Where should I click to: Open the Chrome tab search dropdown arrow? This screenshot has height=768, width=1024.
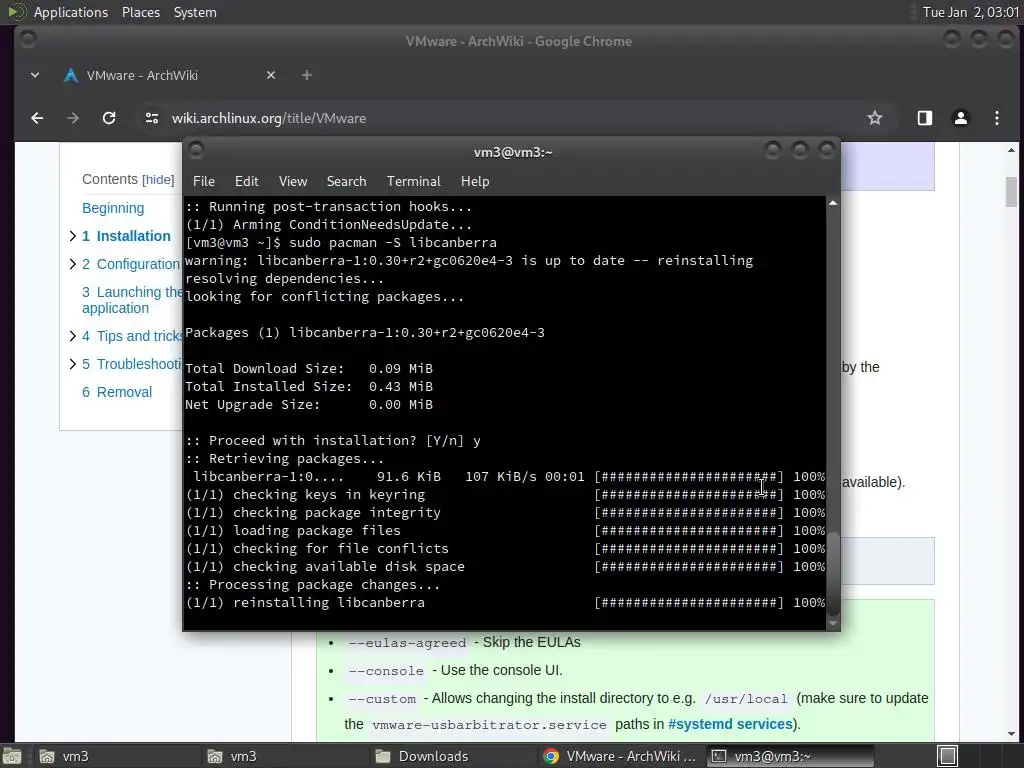click(x=35, y=75)
